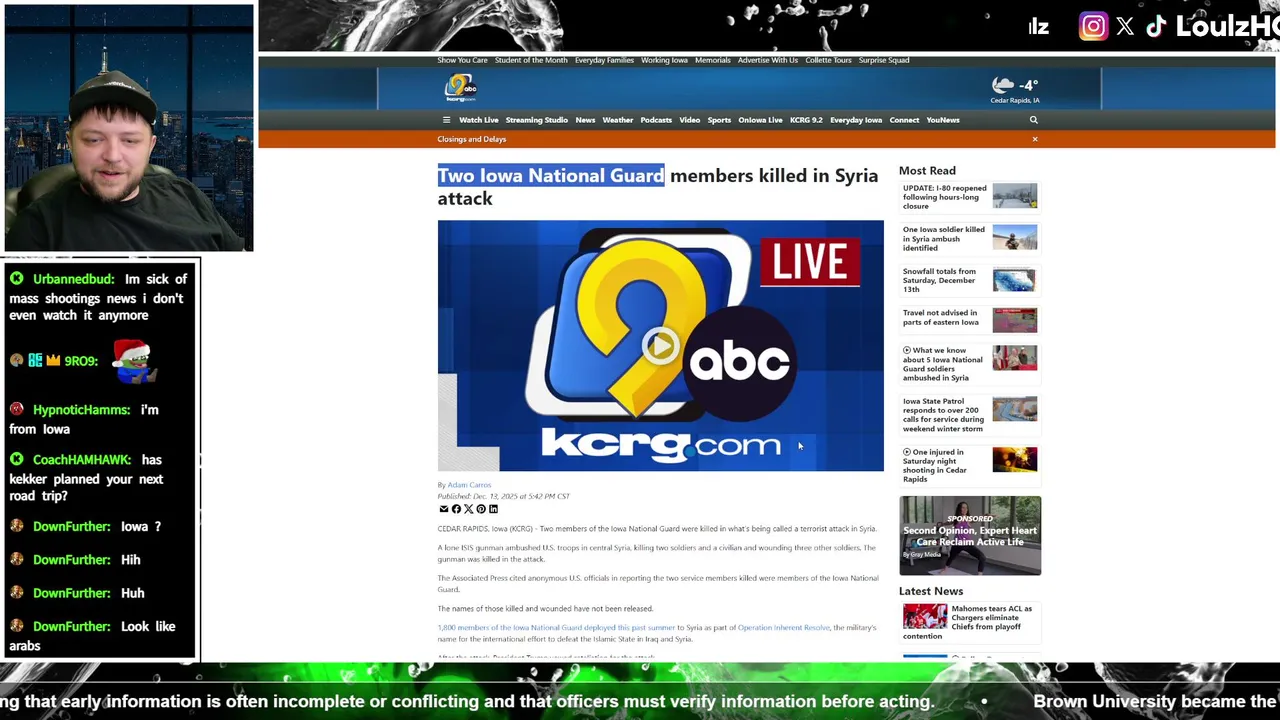
Task: Open Operation Inherent Resolve link
Action: (784, 628)
